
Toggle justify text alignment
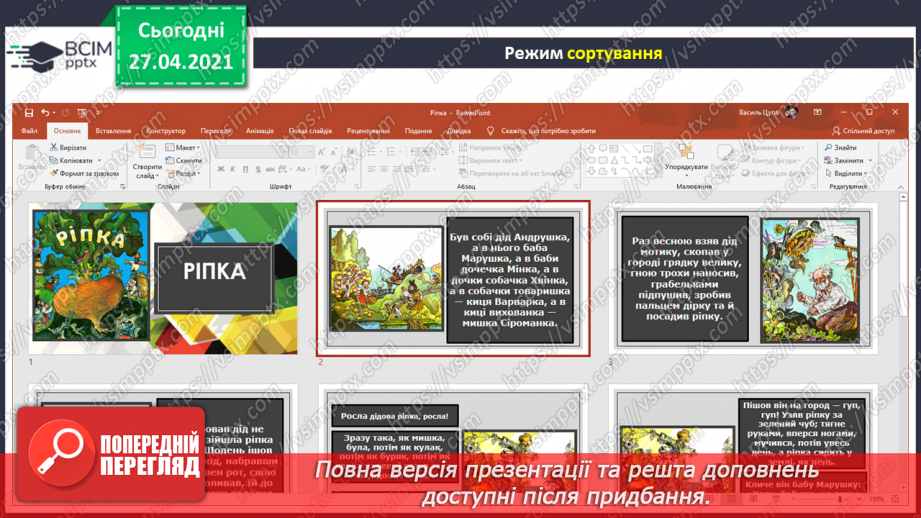[409, 169]
